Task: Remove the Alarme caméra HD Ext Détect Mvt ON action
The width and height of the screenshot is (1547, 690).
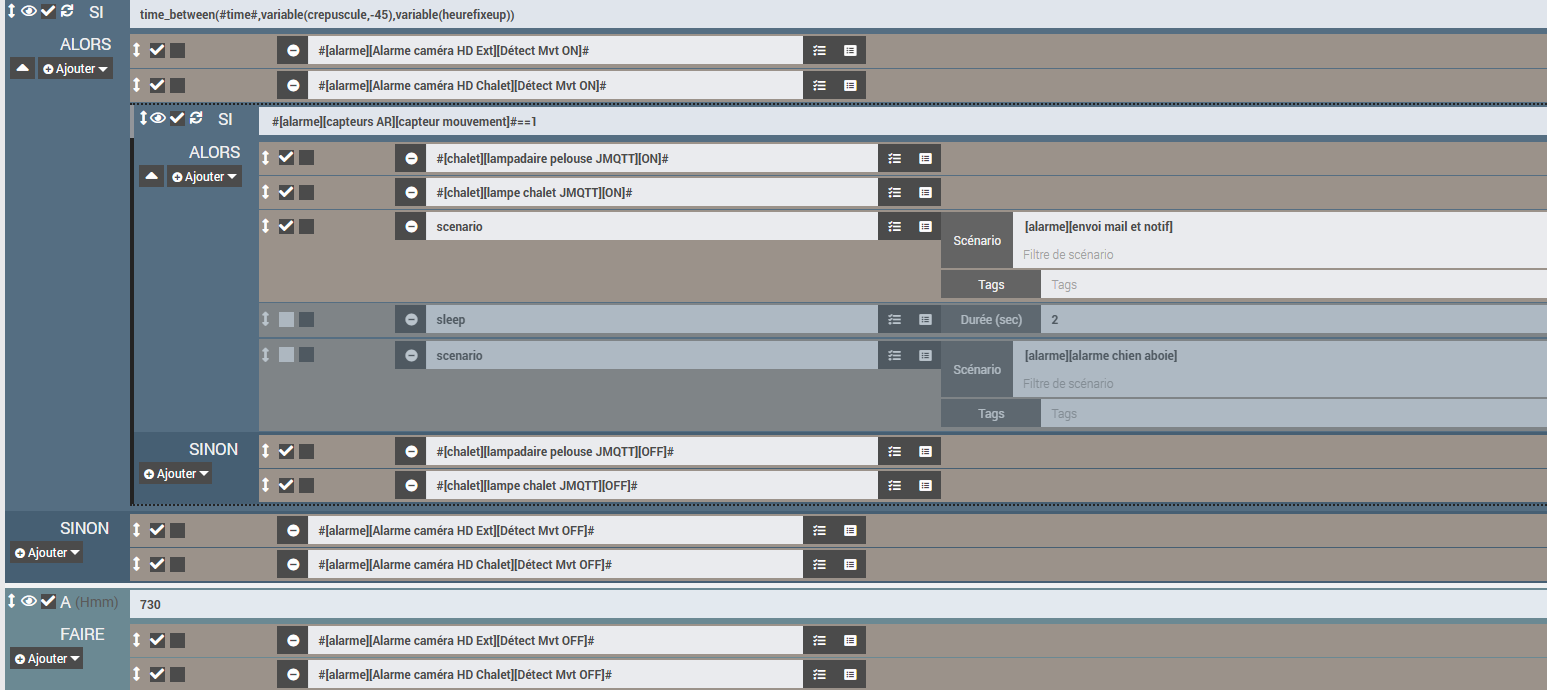Action: coord(293,50)
